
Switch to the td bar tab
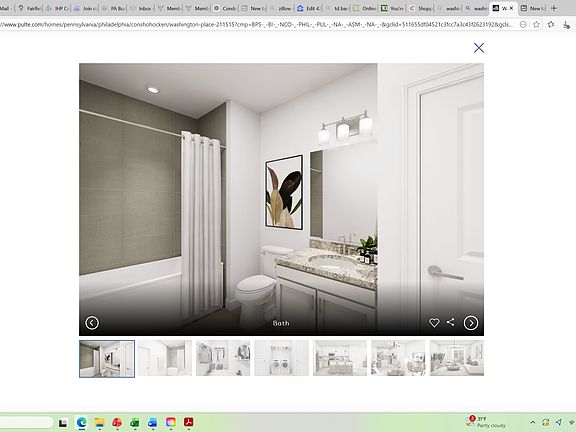336,8
